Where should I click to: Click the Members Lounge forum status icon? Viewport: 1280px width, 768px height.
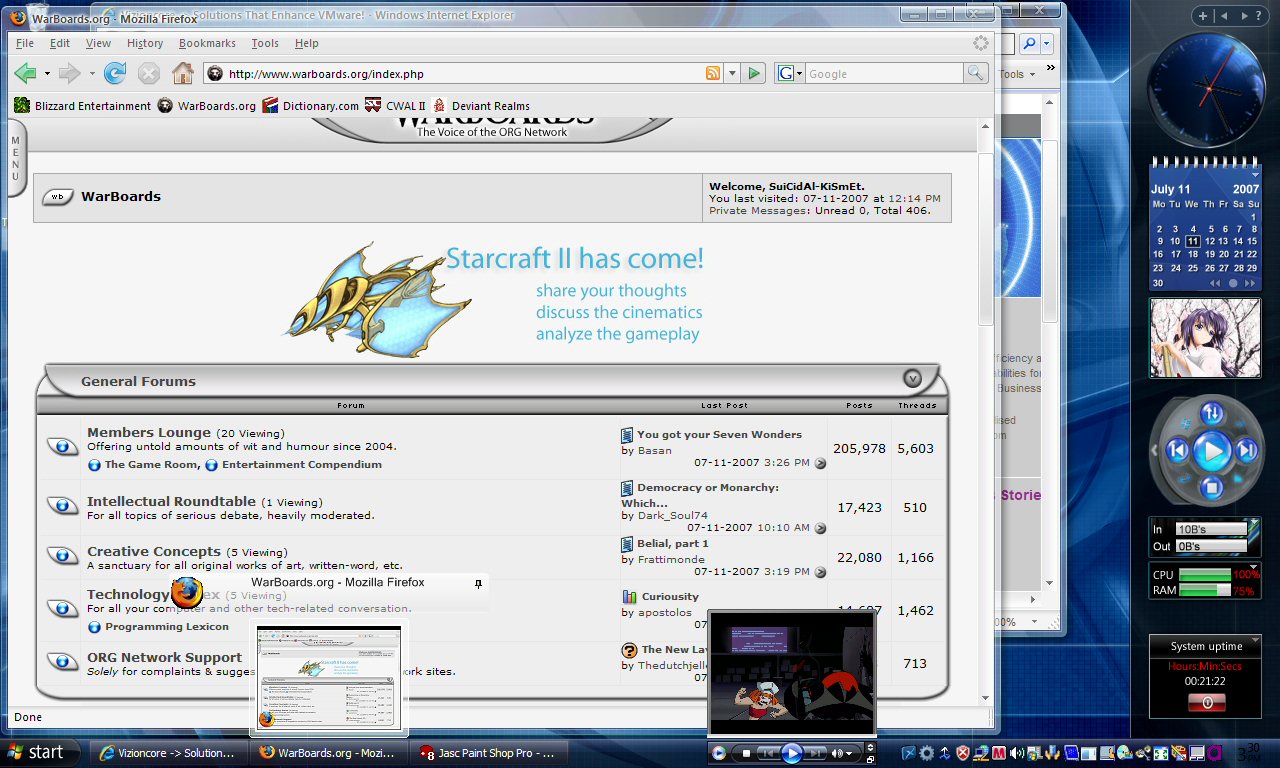[62, 446]
